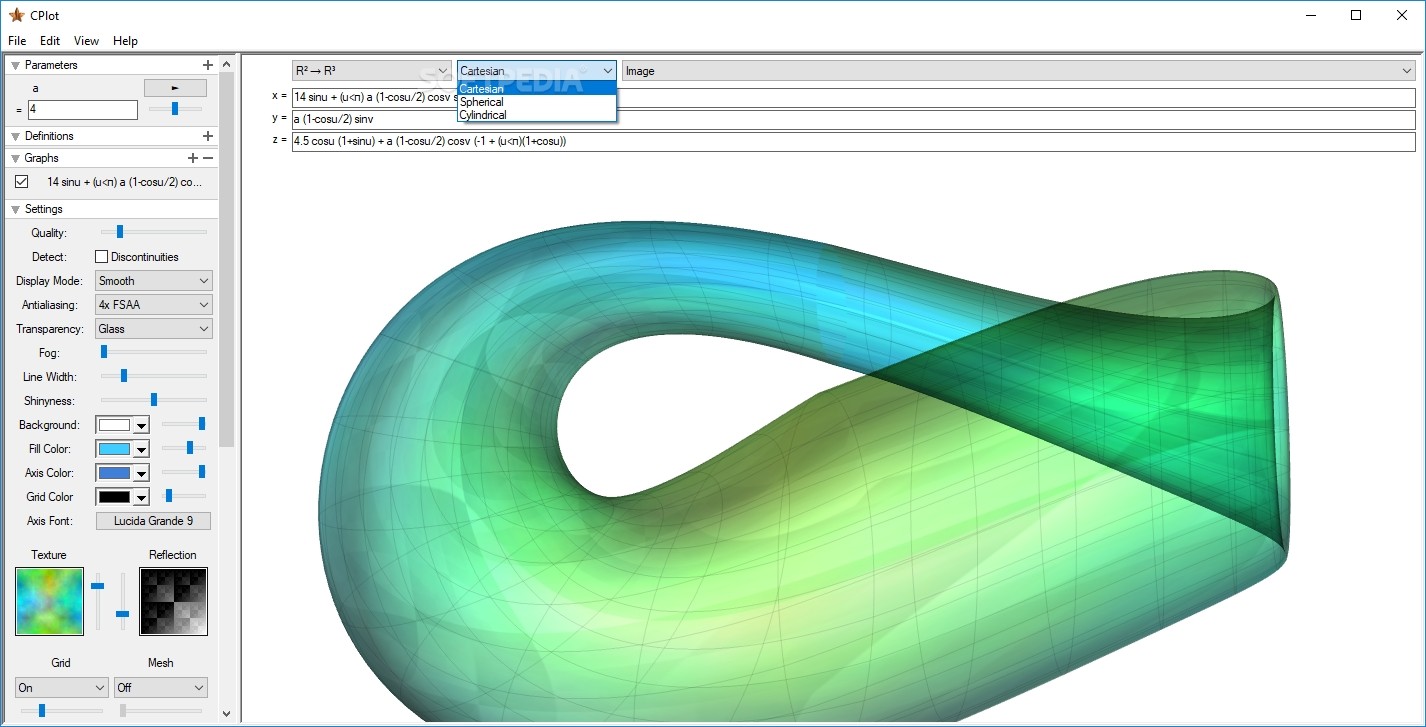Image resolution: width=1426 pixels, height=727 pixels.
Task: Click the parameter a value field
Action: (x=82, y=109)
